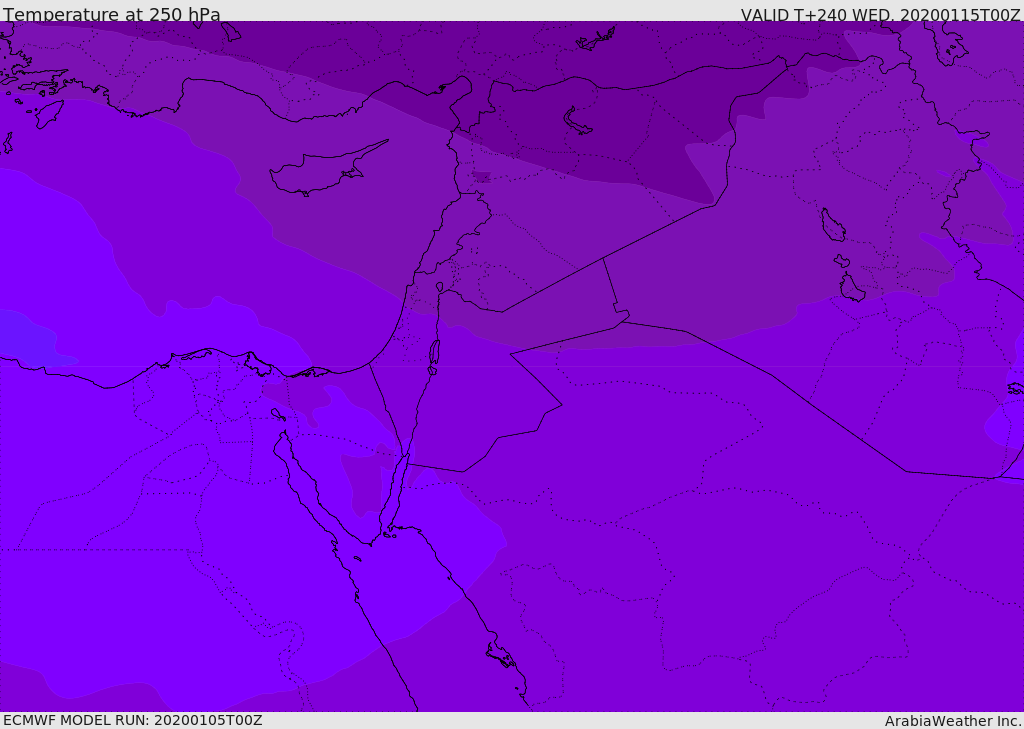Select the Lake Urmia outline at top right

950,43
